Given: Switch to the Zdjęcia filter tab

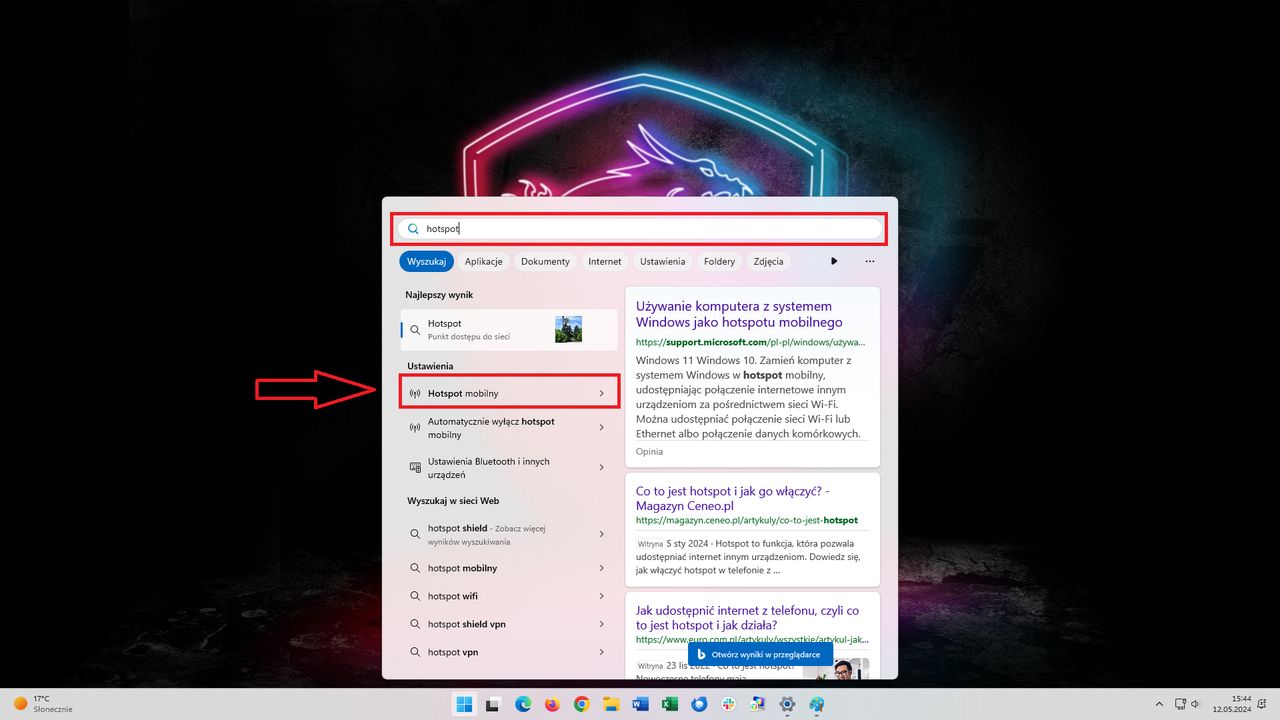Looking at the screenshot, I should [x=768, y=261].
